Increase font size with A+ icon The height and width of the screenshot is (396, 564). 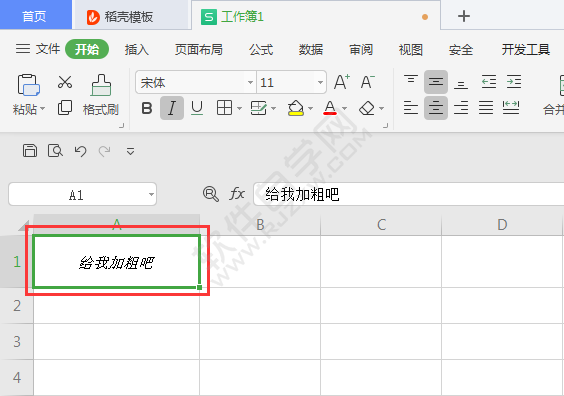point(341,82)
